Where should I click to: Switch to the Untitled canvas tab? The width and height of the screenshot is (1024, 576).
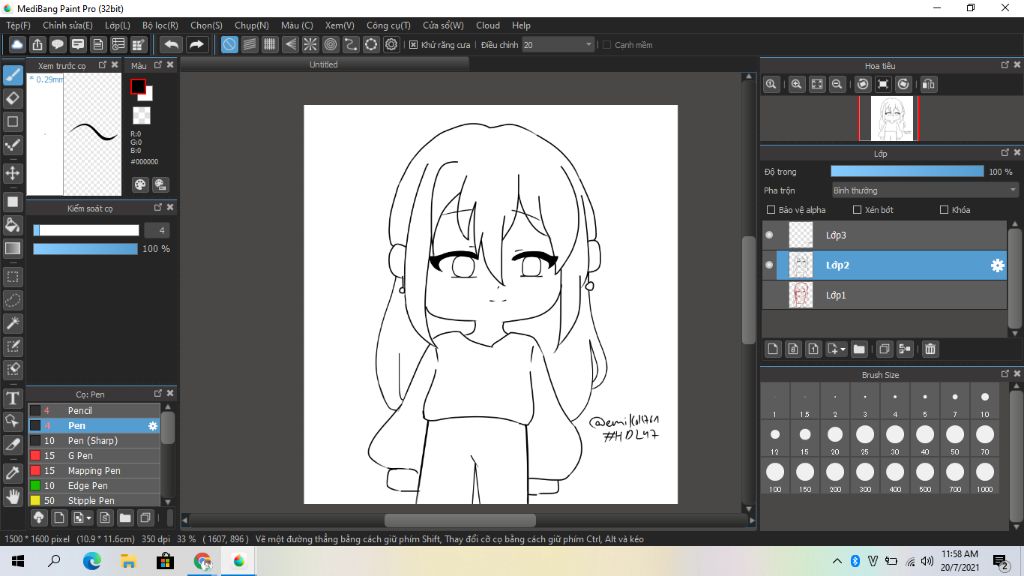[324, 65]
